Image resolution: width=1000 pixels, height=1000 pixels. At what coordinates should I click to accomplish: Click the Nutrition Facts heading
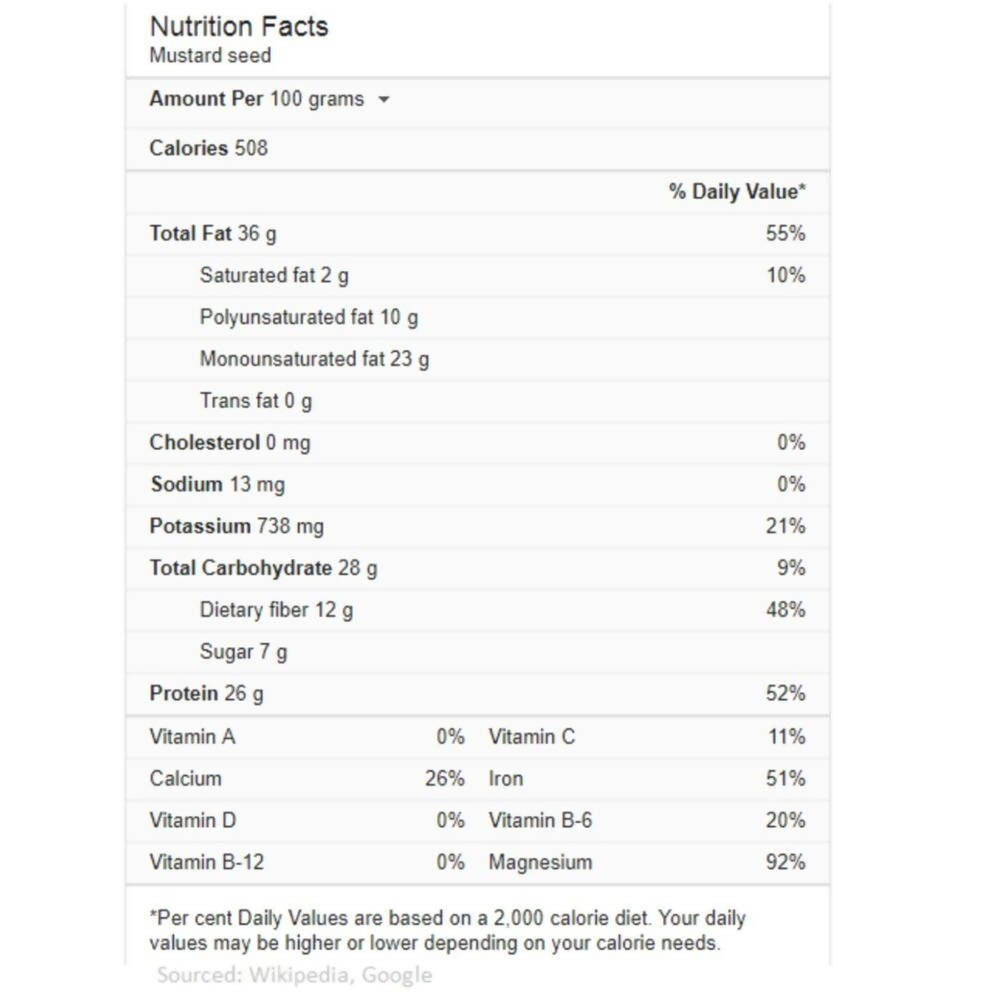click(239, 26)
